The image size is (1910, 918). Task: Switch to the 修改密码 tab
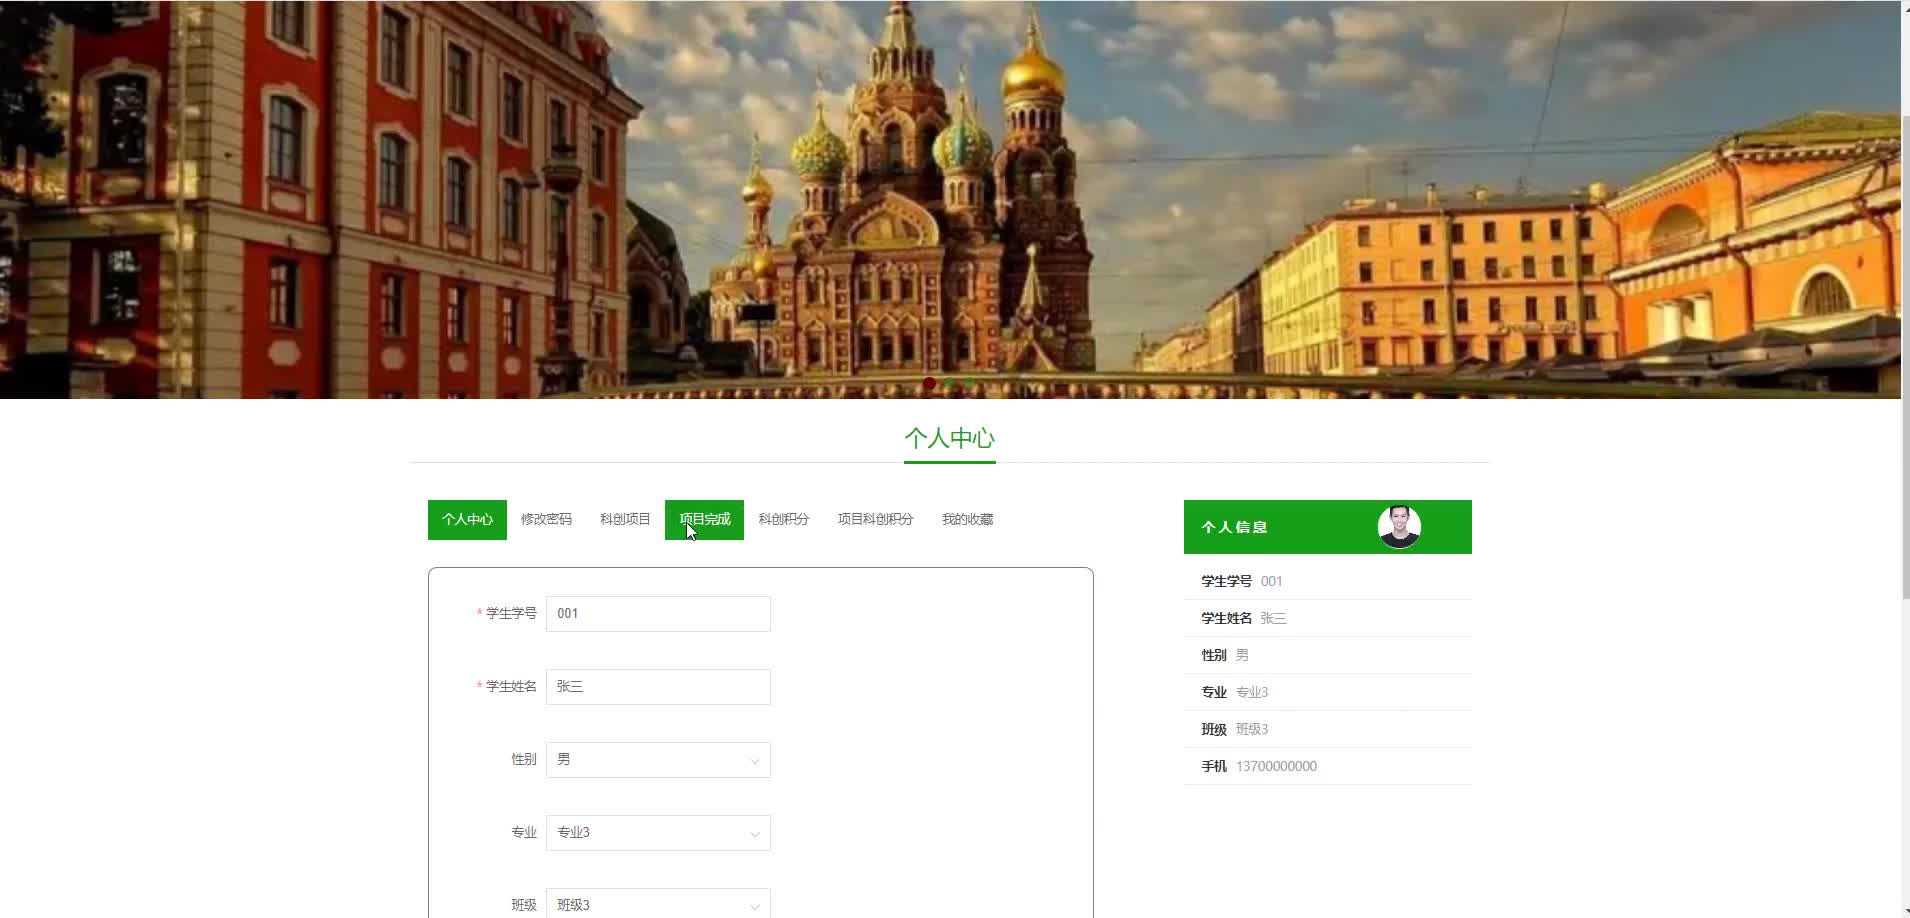tap(546, 520)
